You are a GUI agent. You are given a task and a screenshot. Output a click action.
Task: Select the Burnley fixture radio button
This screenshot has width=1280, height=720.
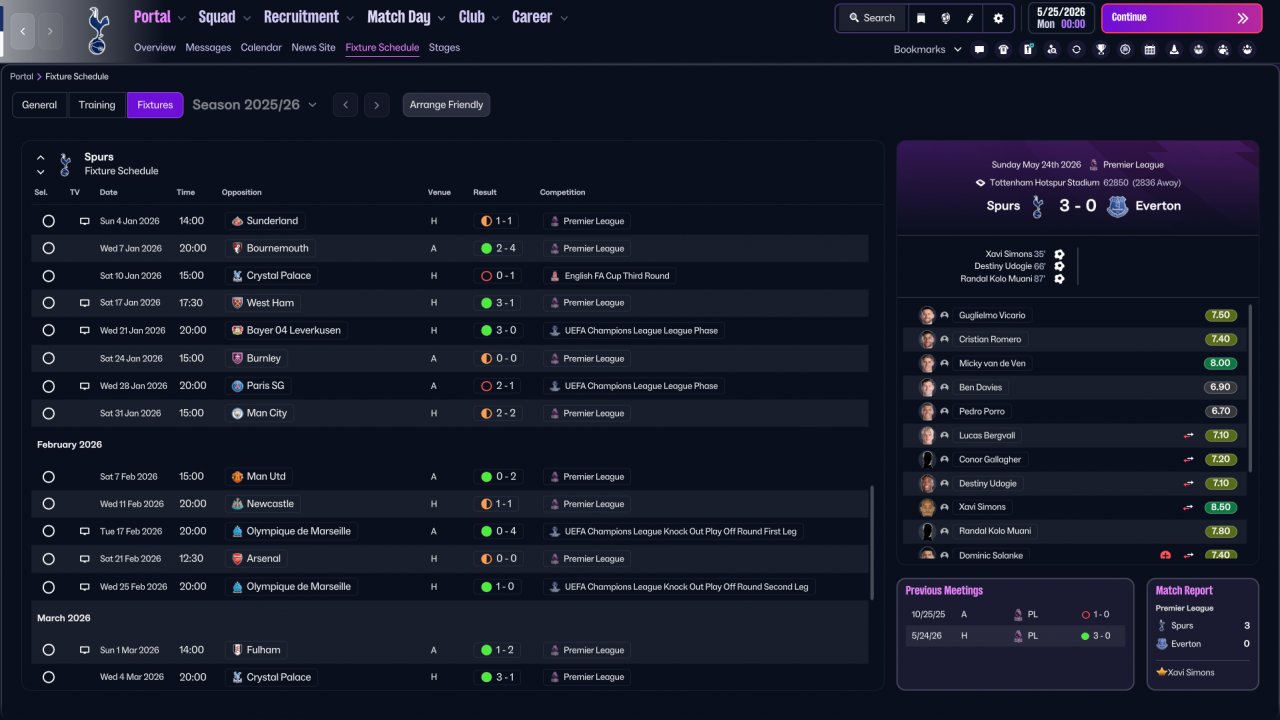pyautogui.click(x=48, y=358)
